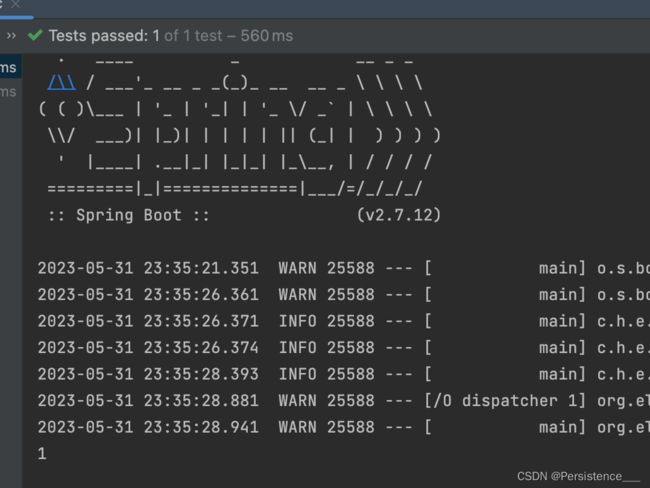The width and height of the screenshot is (650, 488).
Task: Click the log line at 23:35:21.351
Action: pos(344,268)
